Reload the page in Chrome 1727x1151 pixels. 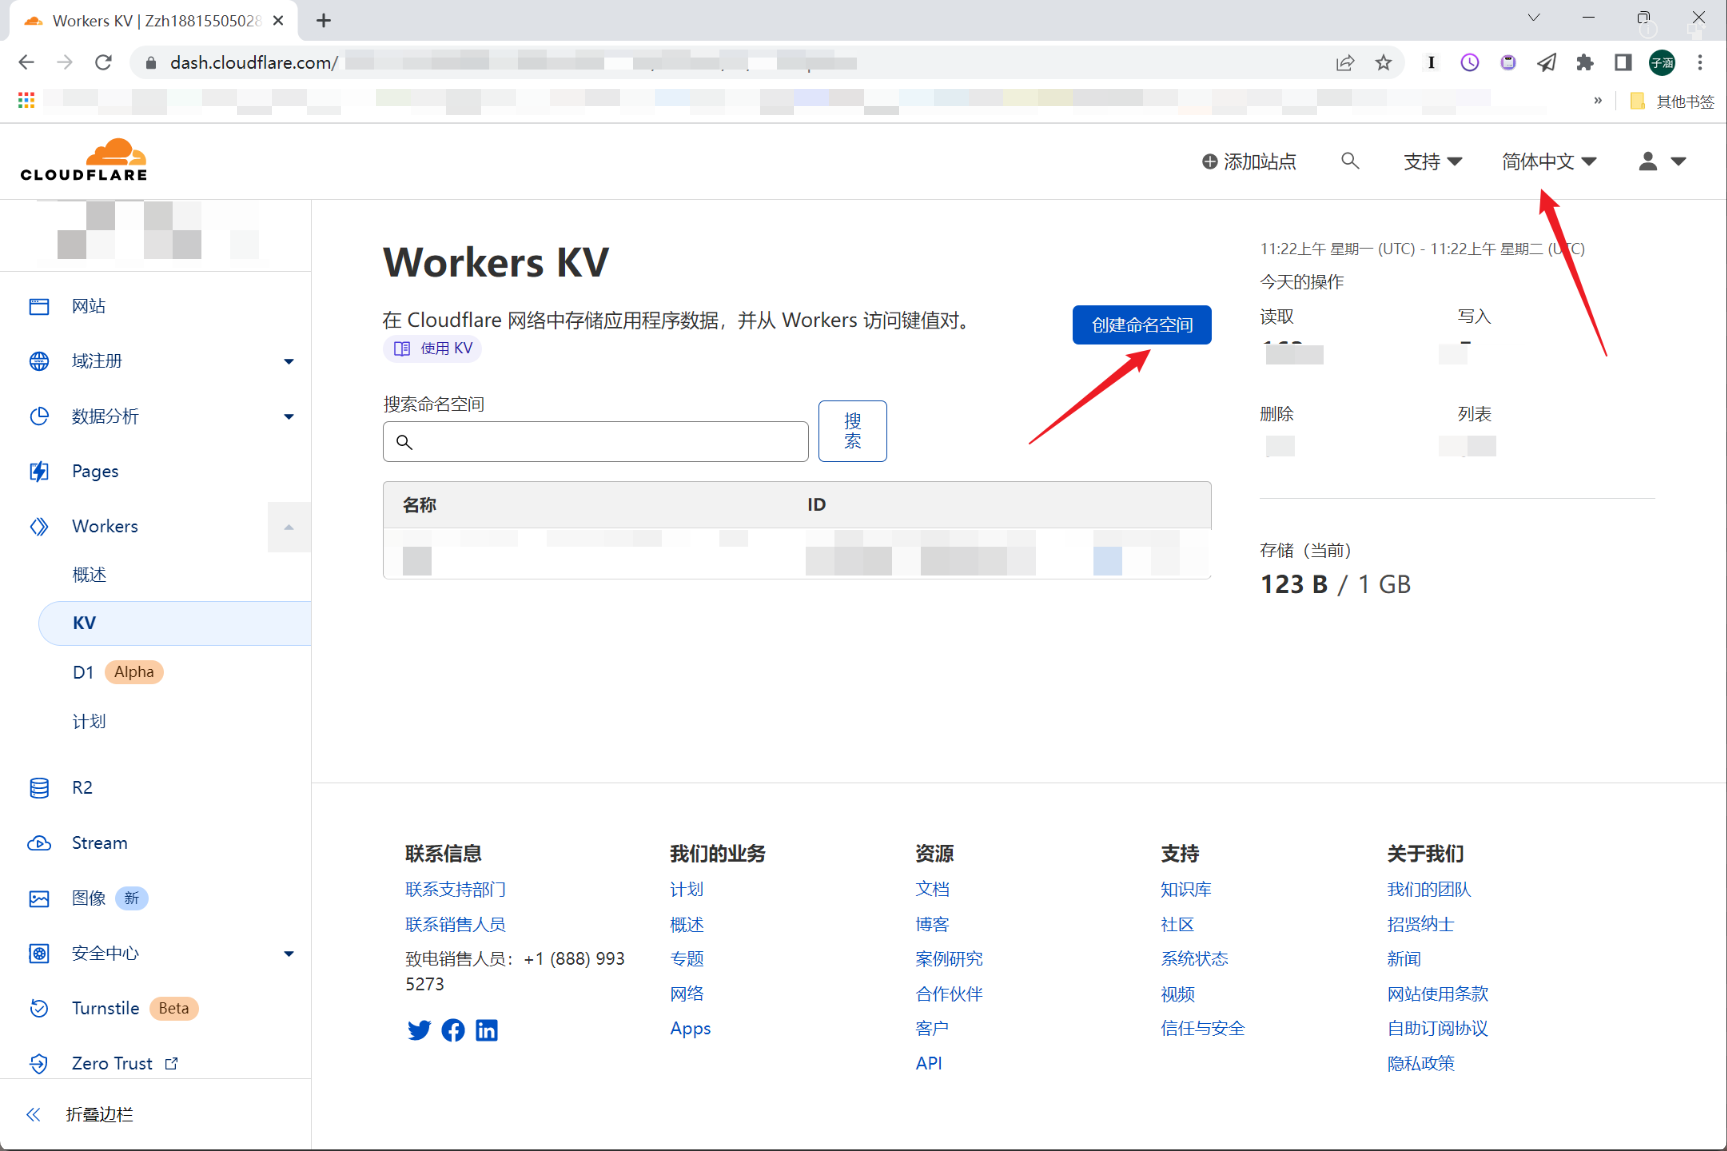pos(103,62)
